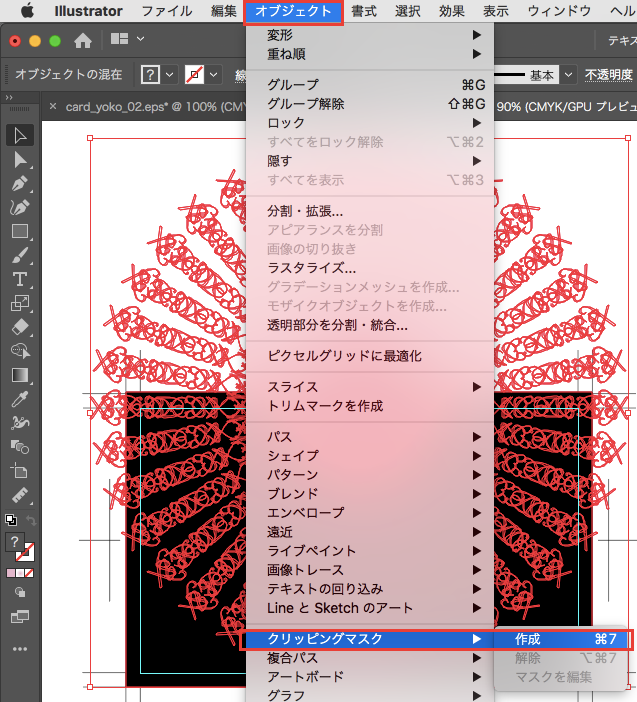Open the fill color dropdown in control bar
637x702 pixels.
pos(169,75)
